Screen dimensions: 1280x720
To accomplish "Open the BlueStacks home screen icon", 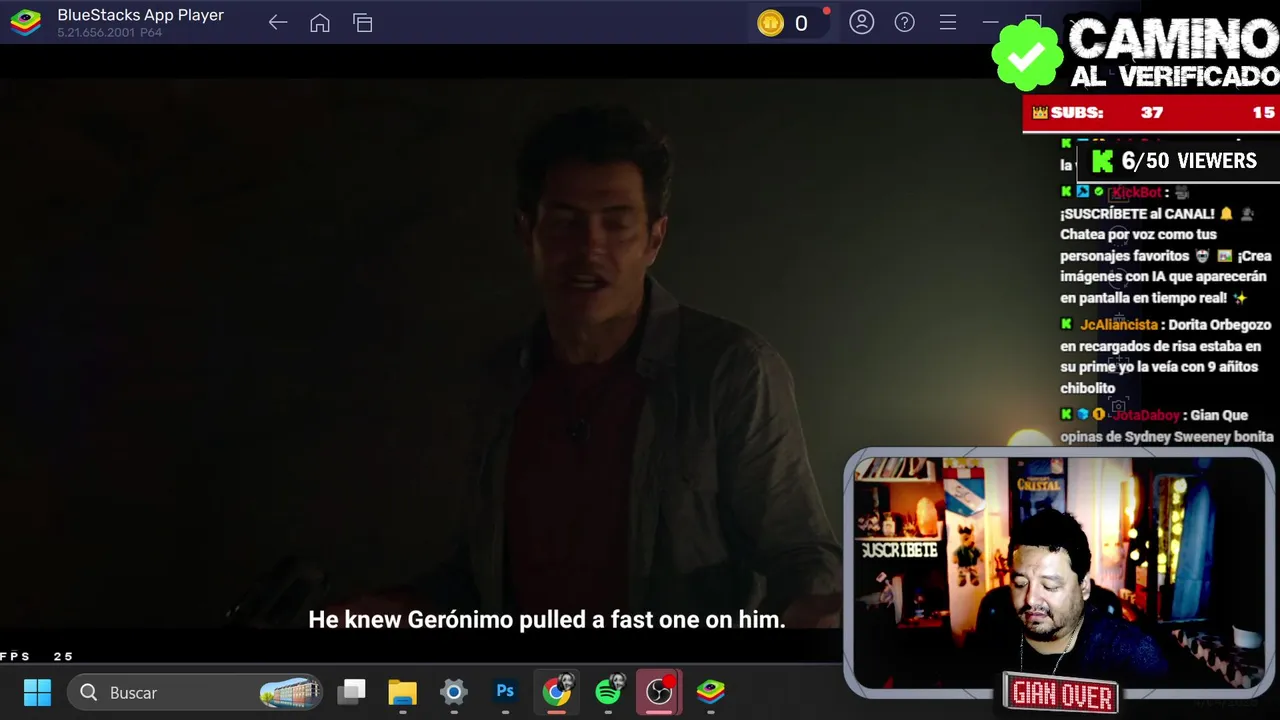I will click(x=320, y=23).
